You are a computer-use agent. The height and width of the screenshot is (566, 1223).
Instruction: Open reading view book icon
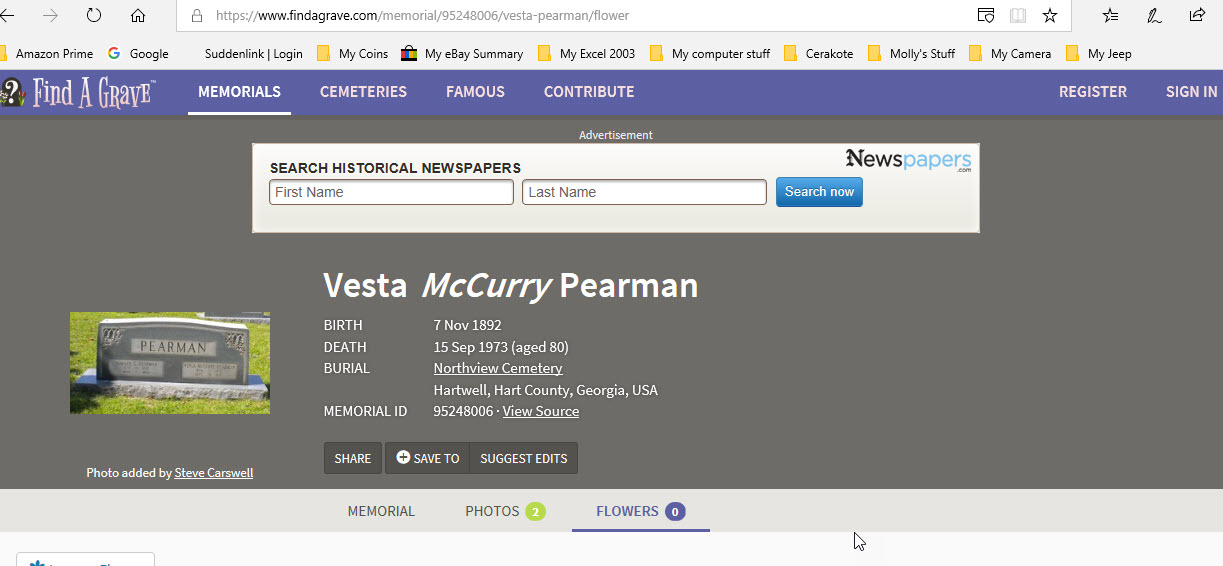(x=1018, y=16)
